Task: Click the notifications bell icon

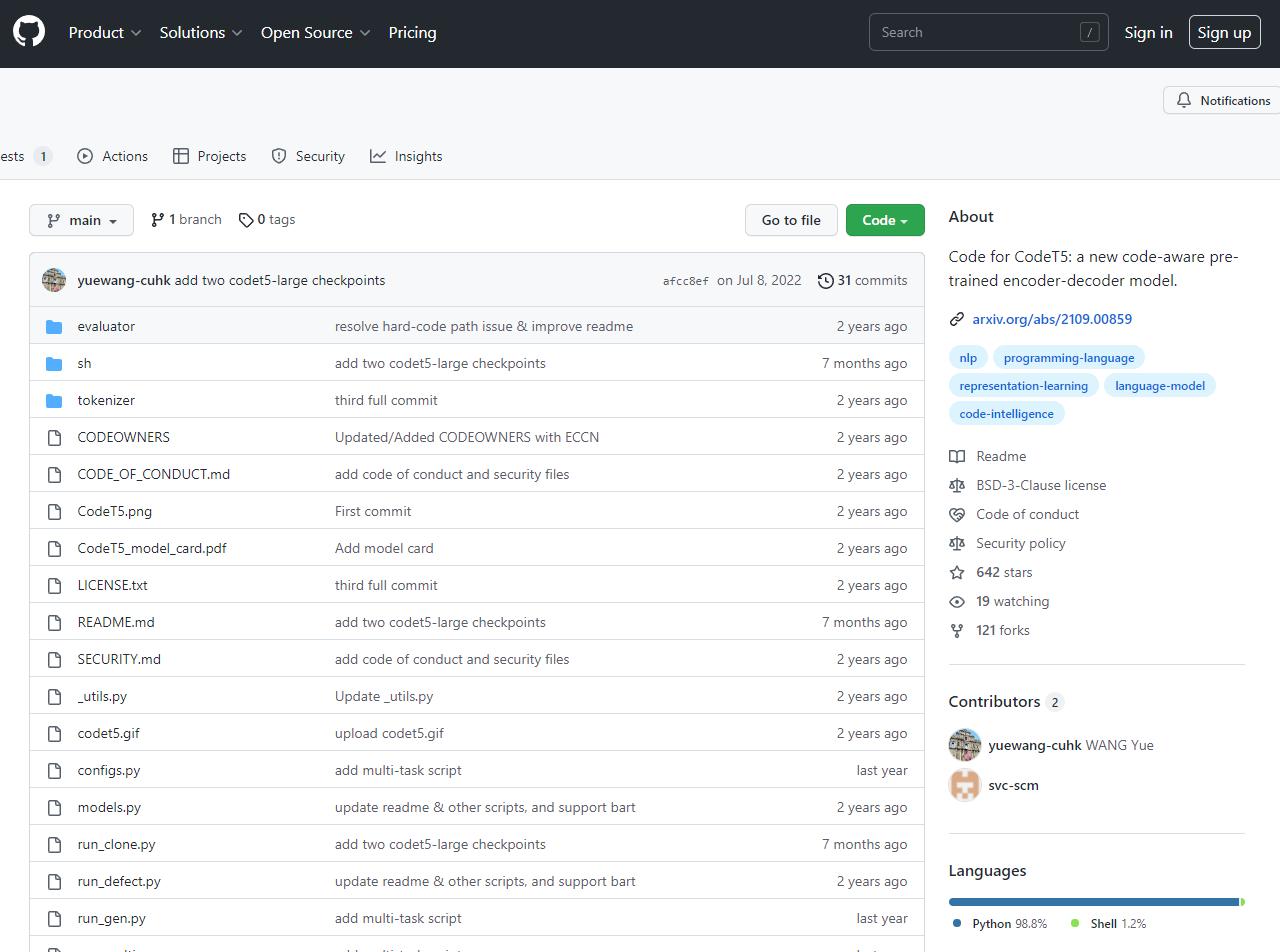Action: (x=1184, y=100)
